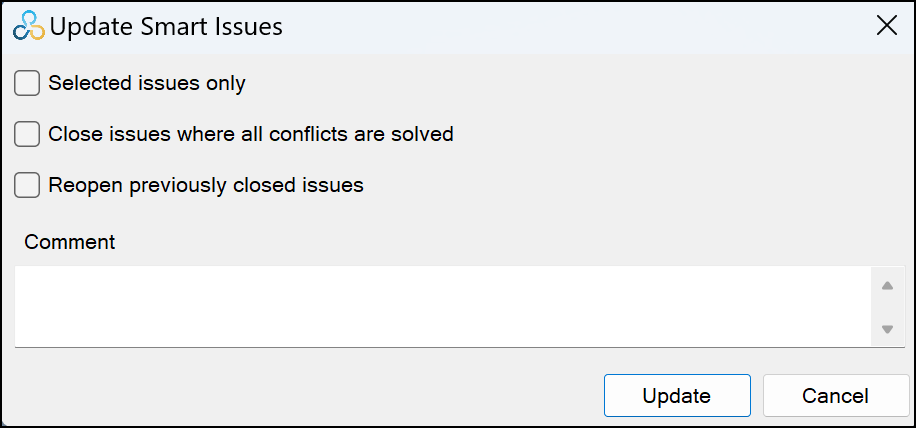Click the "Close issues where all conflicts are solved" label
Screen dimensions: 916x428
coord(251,134)
